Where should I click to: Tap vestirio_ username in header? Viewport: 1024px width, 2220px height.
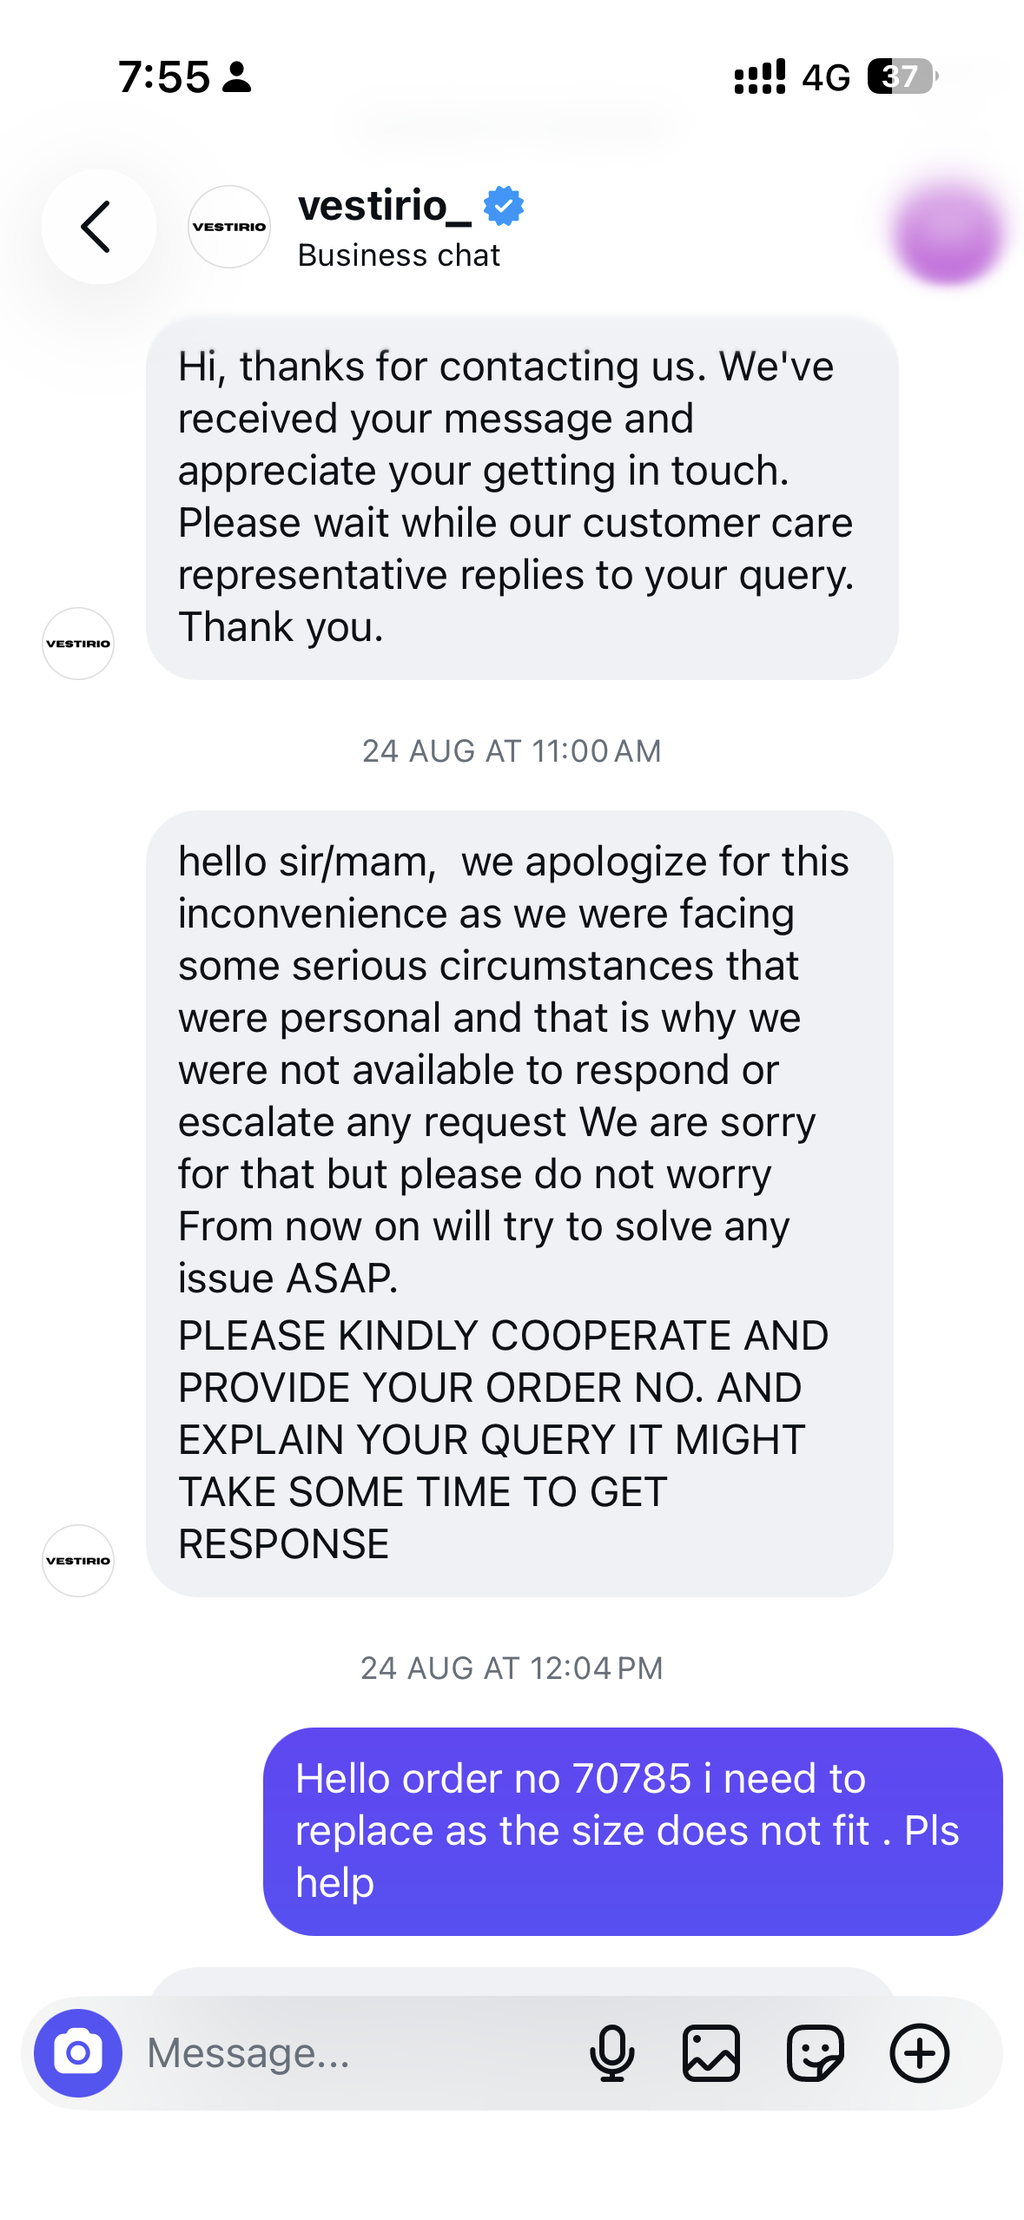pyautogui.click(x=384, y=205)
